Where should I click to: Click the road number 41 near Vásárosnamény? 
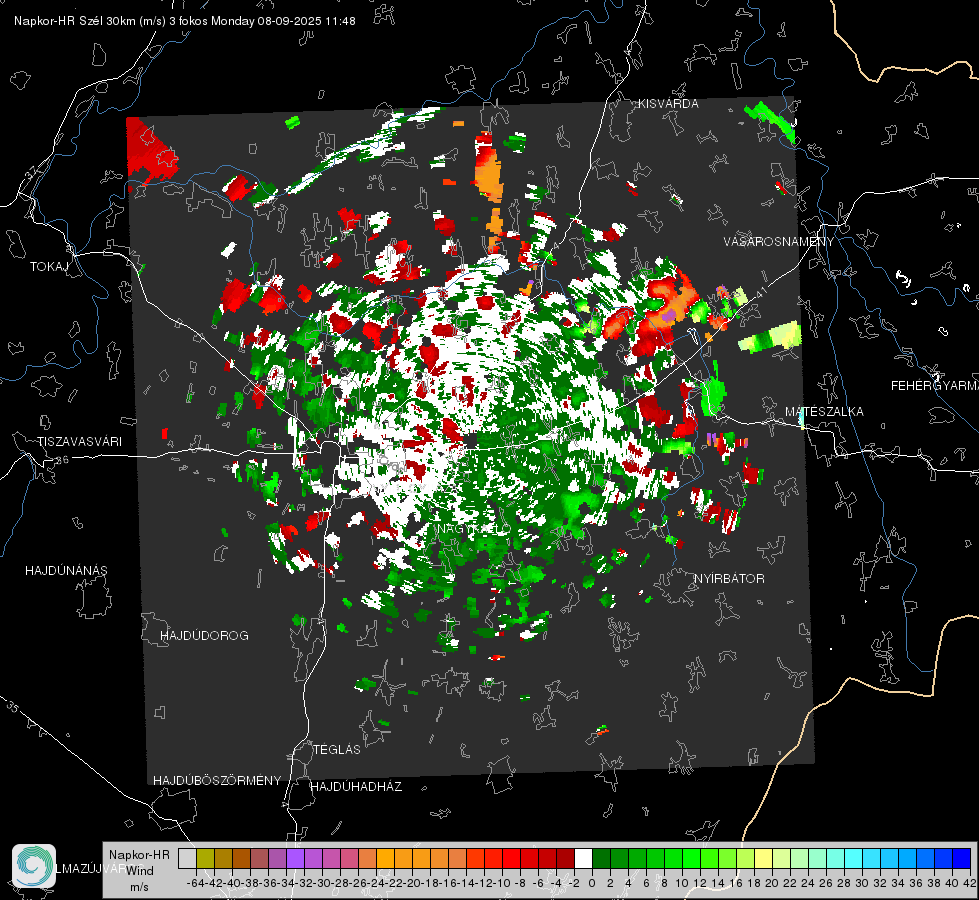click(760, 294)
